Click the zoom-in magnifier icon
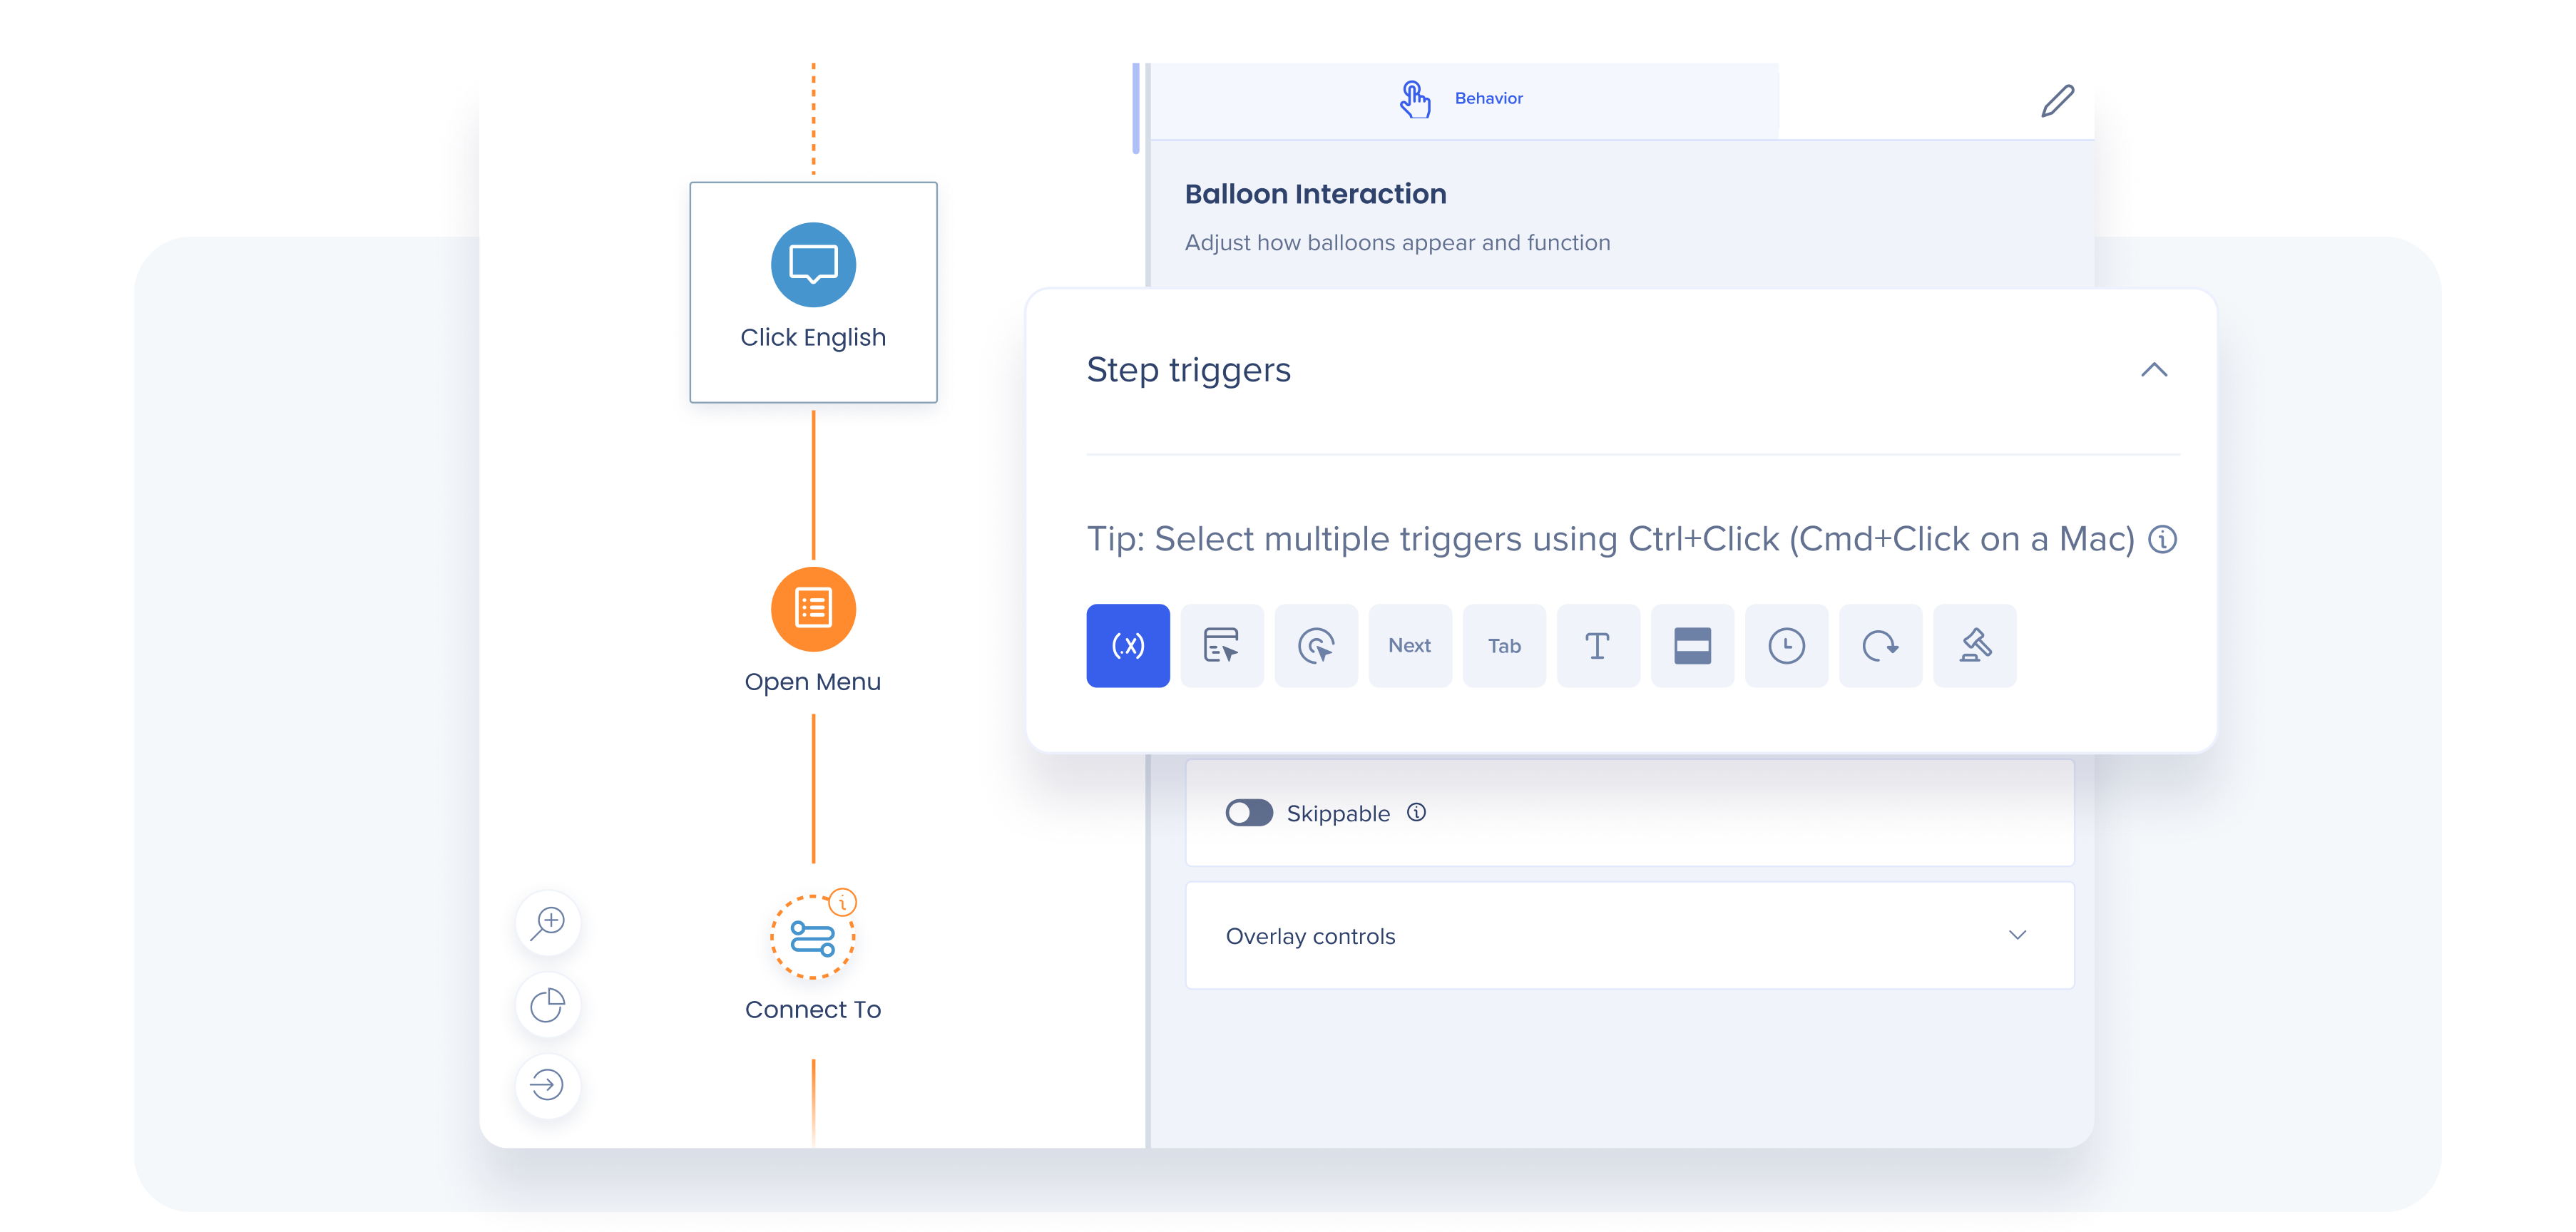This screenshot has height=1232, width=2576. tap(548, 922)
